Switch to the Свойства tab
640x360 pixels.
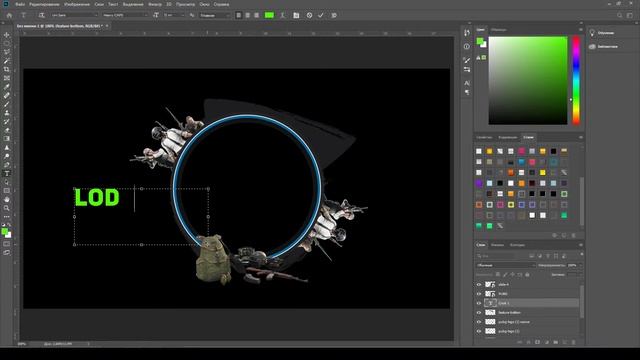pyautogui.click(x=484, y=138)
